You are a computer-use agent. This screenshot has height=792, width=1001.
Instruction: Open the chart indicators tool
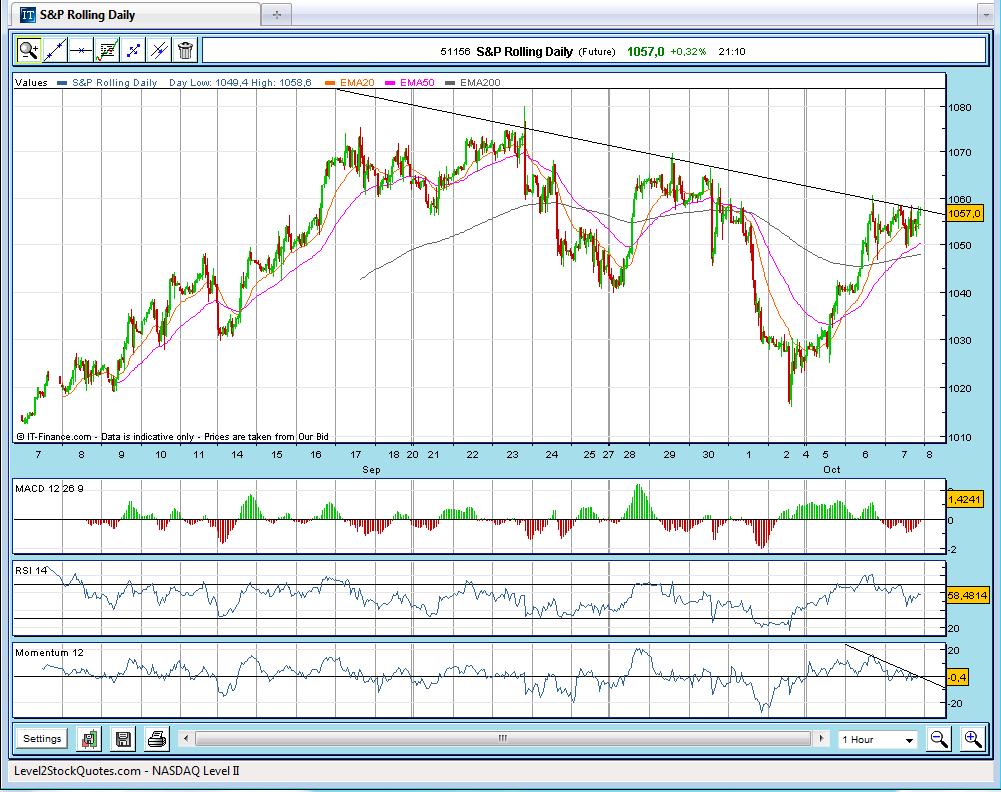point(107,50)
